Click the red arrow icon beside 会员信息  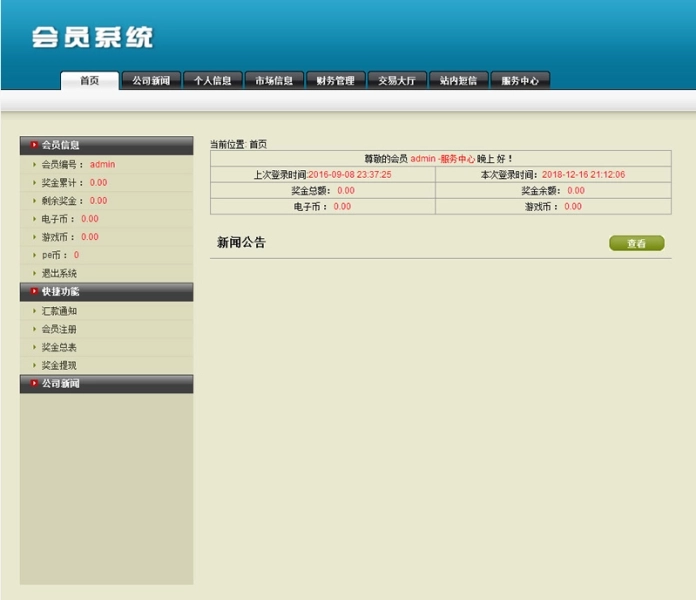[34, 145]
